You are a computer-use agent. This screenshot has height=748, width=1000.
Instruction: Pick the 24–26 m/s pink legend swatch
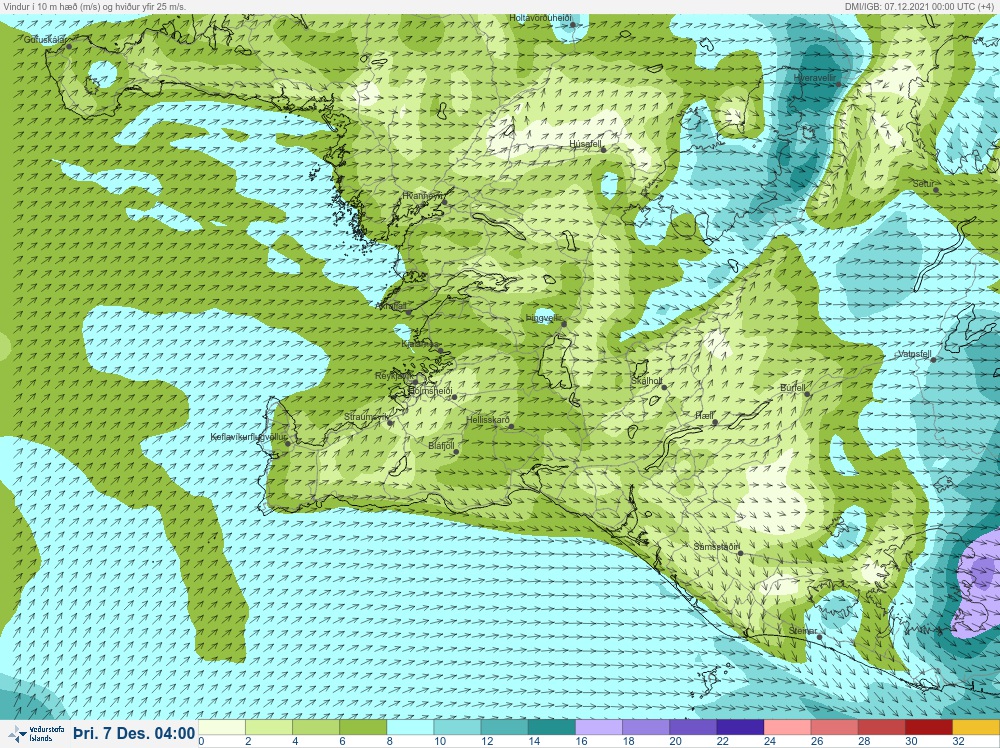[788, 728]
